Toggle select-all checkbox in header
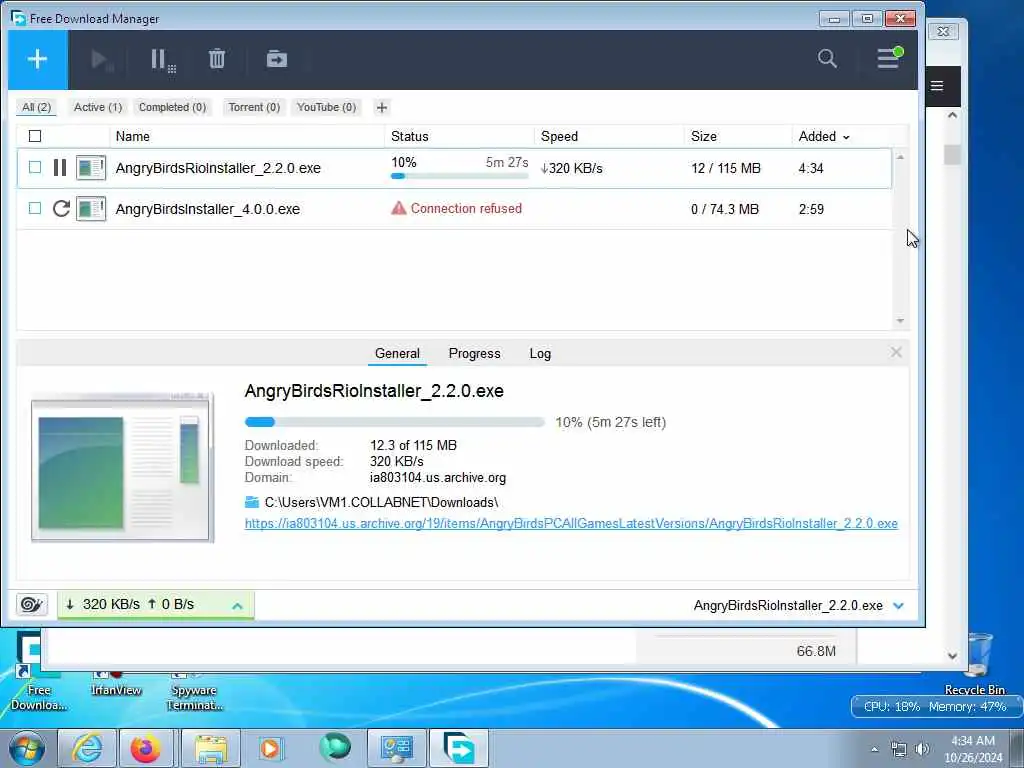Image resolution: width=1024 pixels, height=768 pixels. point(35,136)
